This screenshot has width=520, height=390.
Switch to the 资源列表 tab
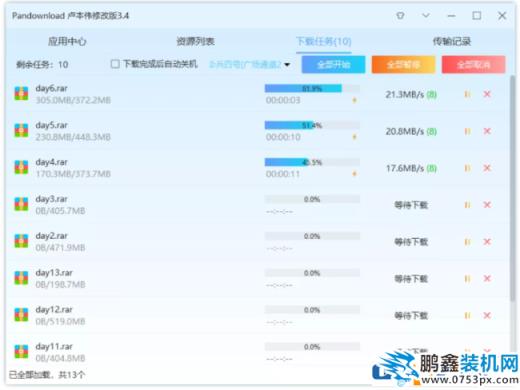click(195, 41)
